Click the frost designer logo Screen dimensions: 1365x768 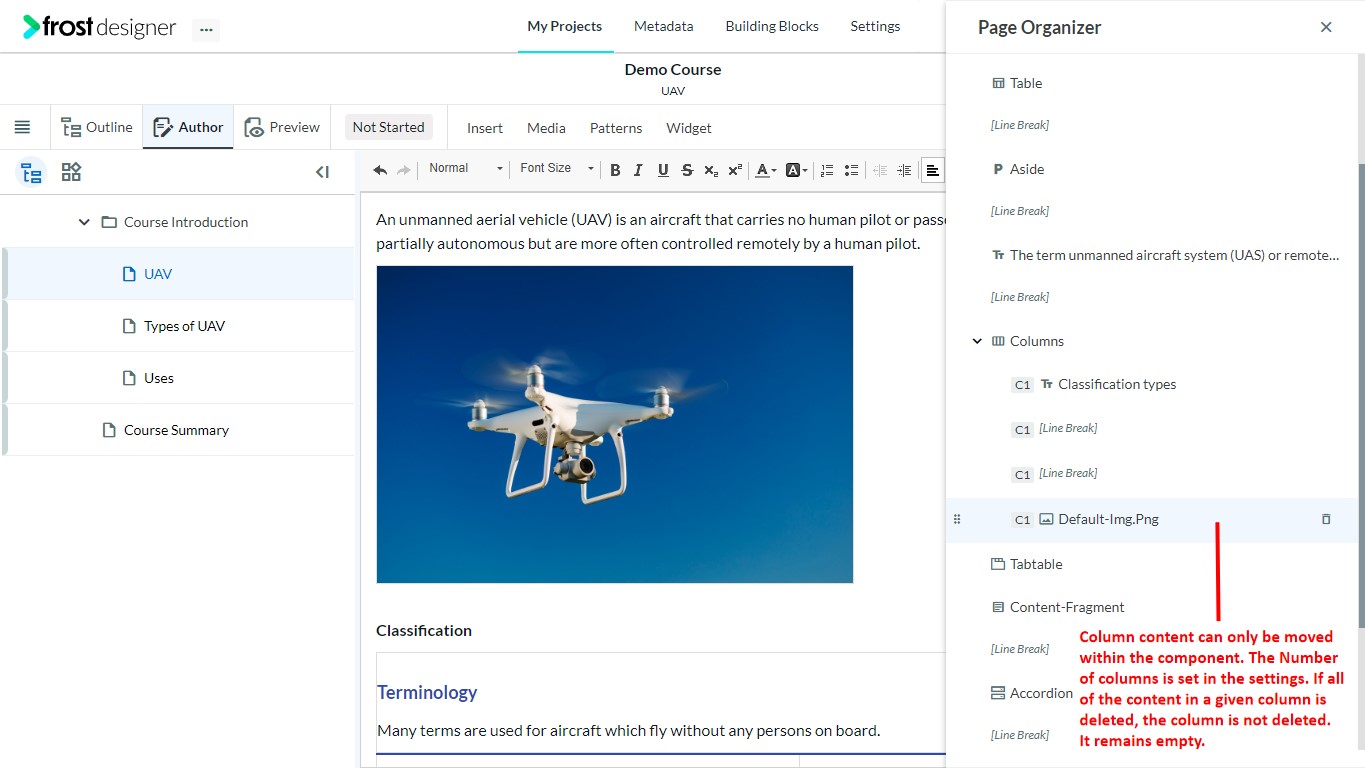(100, 27)
